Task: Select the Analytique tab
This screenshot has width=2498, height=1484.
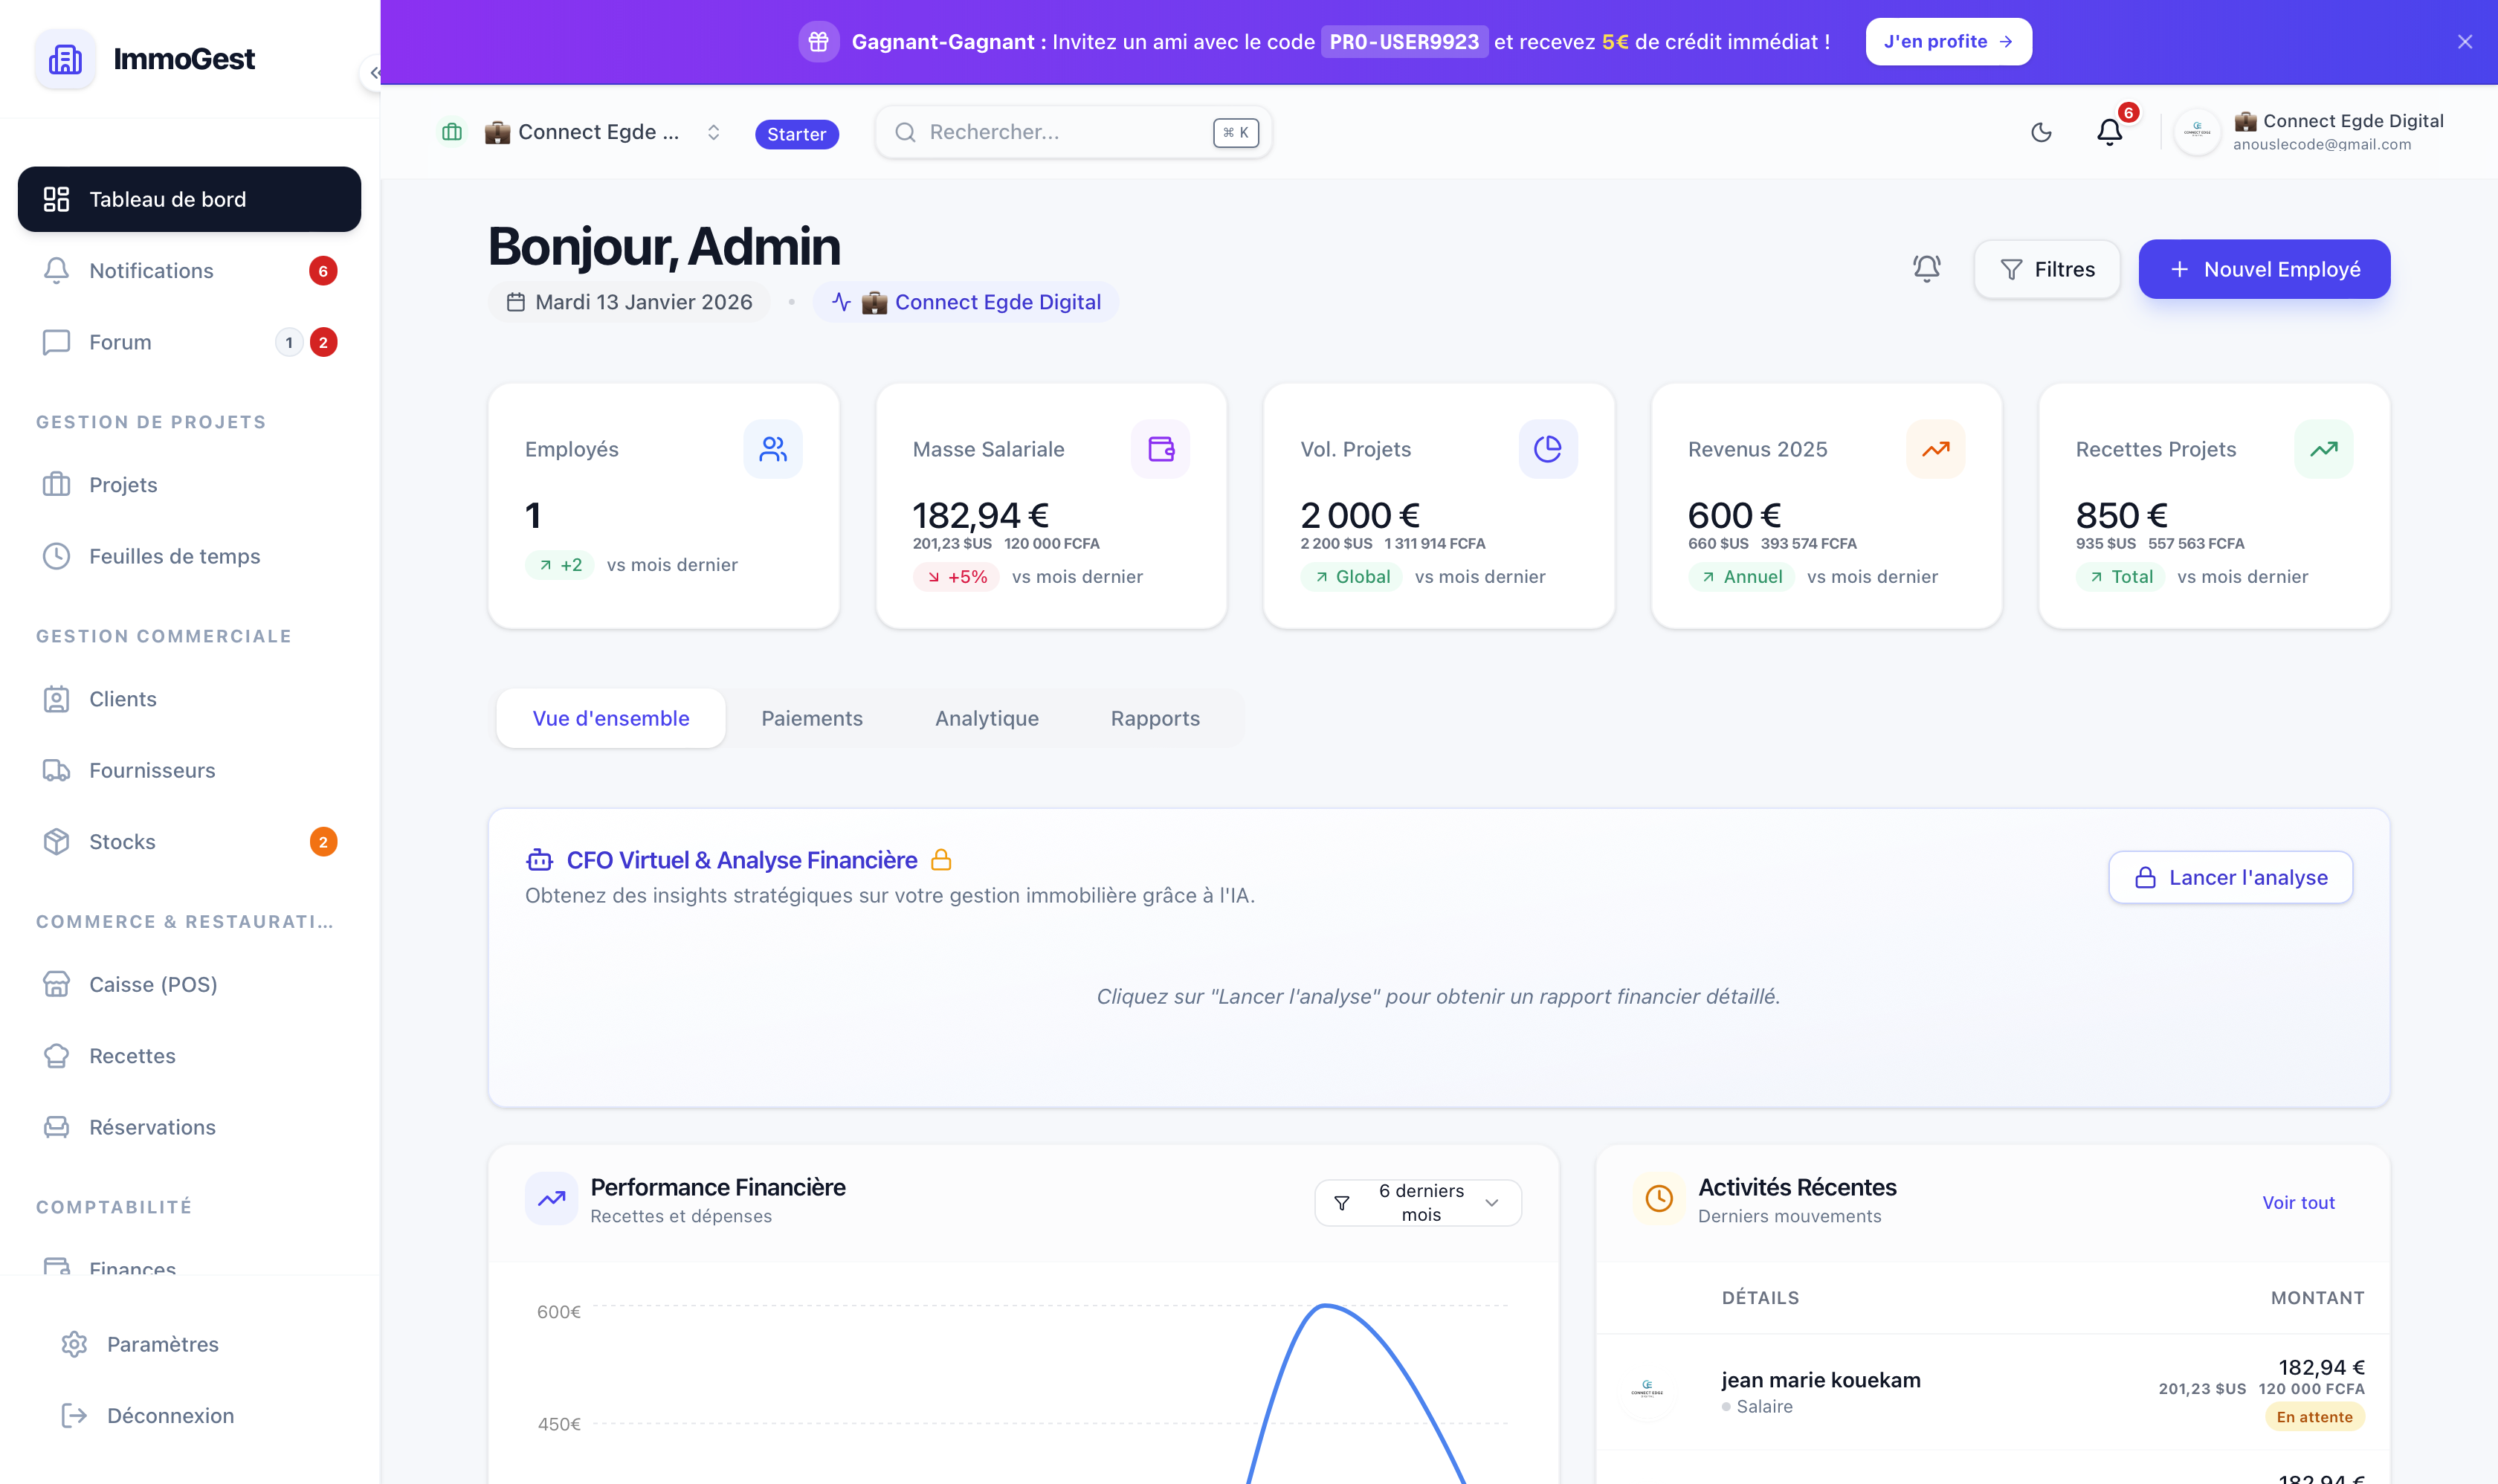Action: pos(986,718)
